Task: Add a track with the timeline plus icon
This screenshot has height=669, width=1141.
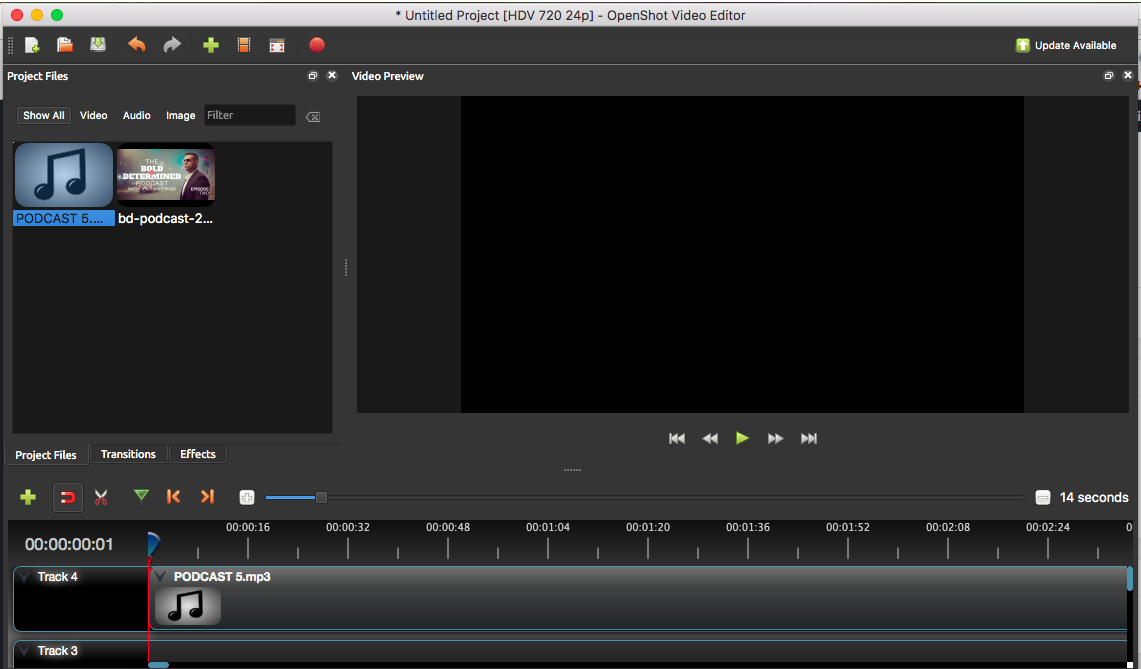Action: coord(28,497)
